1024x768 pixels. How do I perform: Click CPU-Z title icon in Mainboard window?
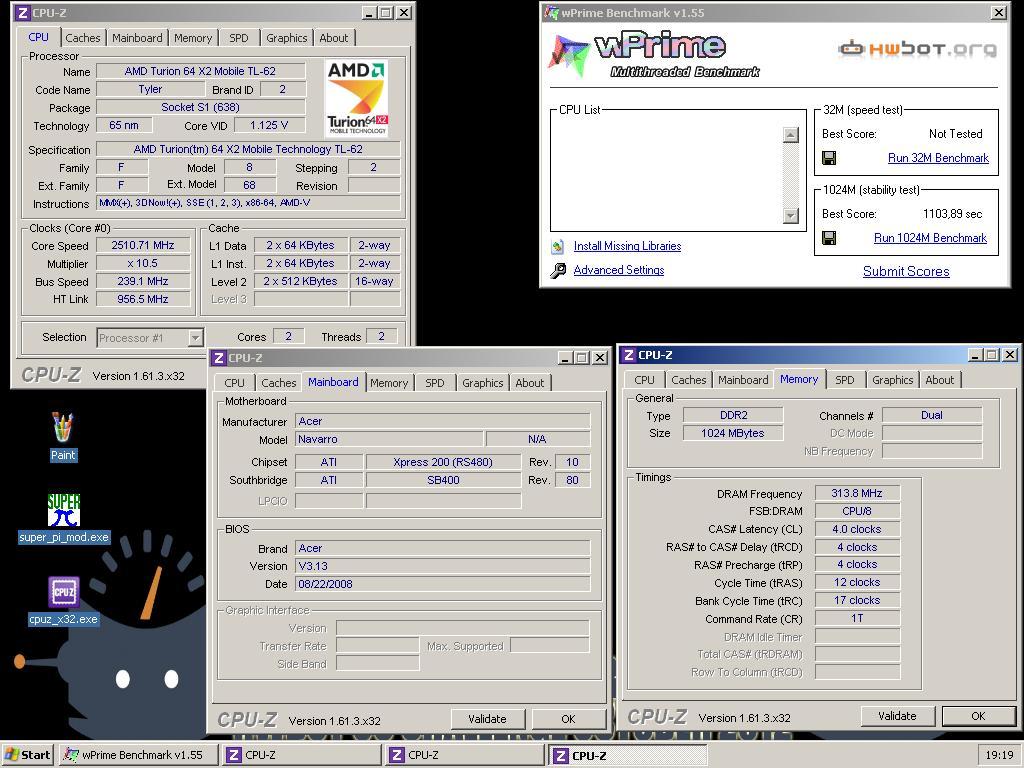point(219,358)
